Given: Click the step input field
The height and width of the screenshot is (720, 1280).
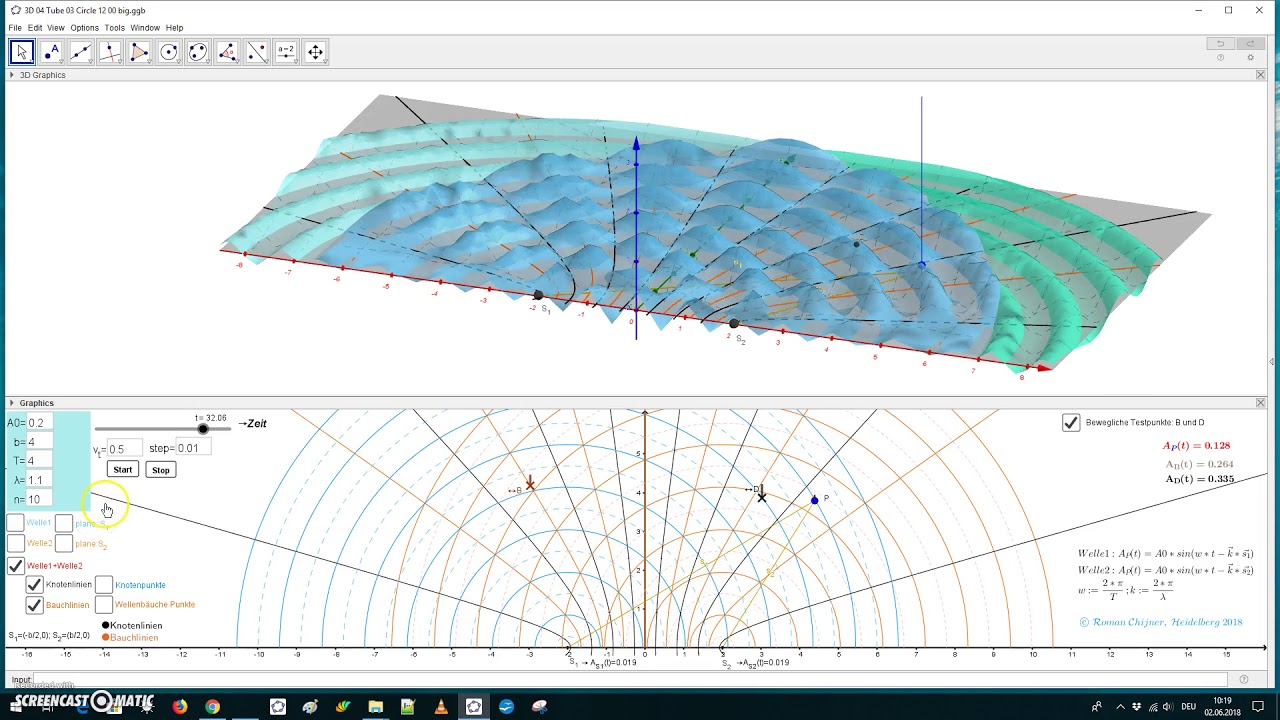Looking at the screenshot, I should coord(194,448).
